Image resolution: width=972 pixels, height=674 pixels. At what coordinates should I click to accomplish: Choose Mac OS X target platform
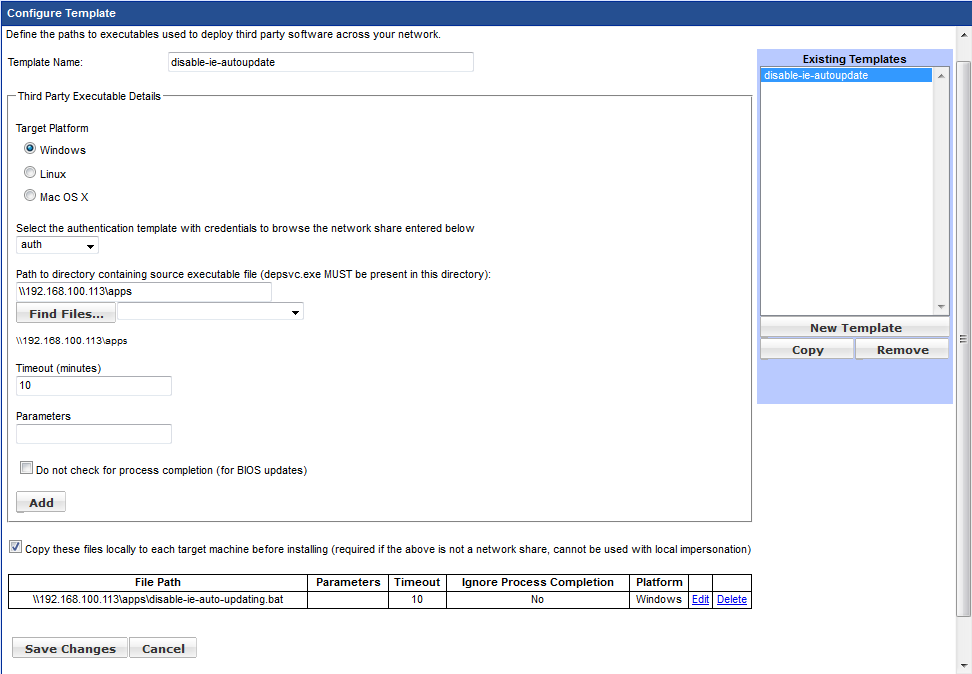[30, 196]
